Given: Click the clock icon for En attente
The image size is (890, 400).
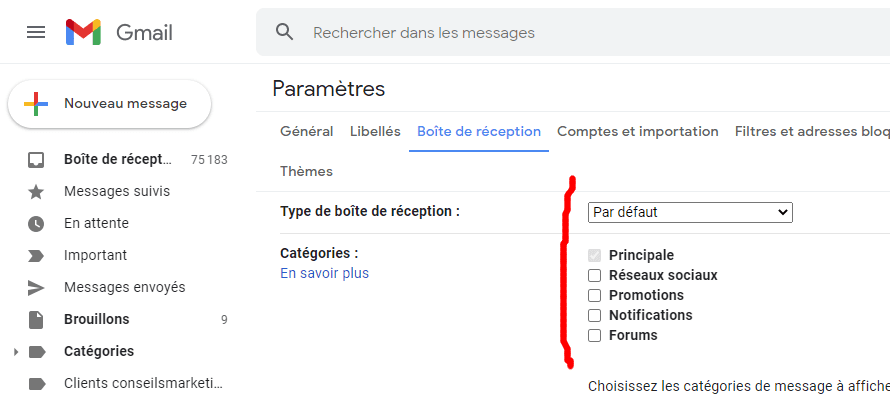Looking at the screenshot, I should [36, 224].
